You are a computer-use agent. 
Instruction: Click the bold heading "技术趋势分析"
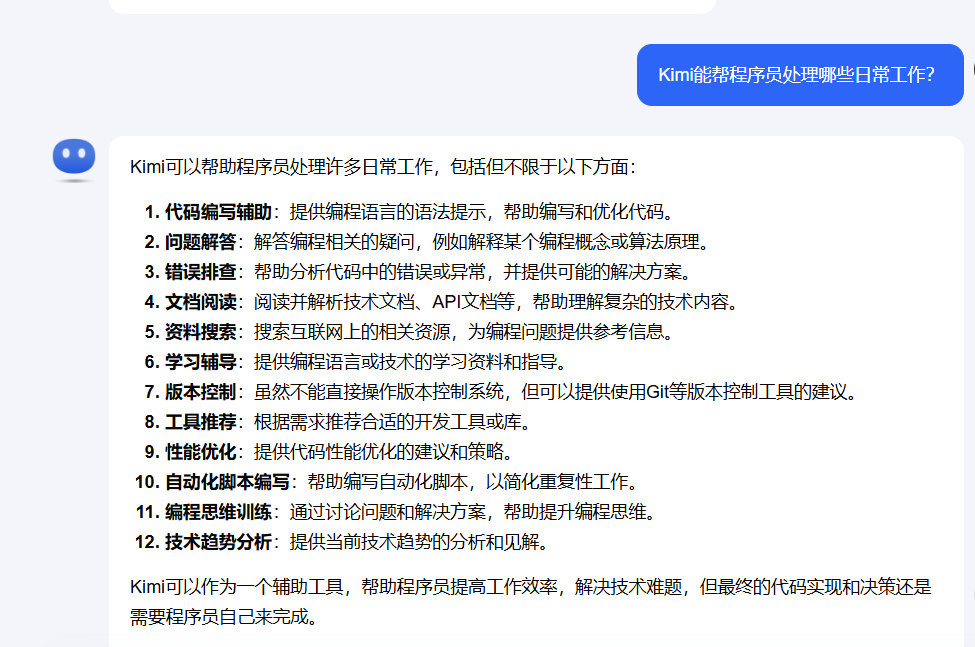218,542
